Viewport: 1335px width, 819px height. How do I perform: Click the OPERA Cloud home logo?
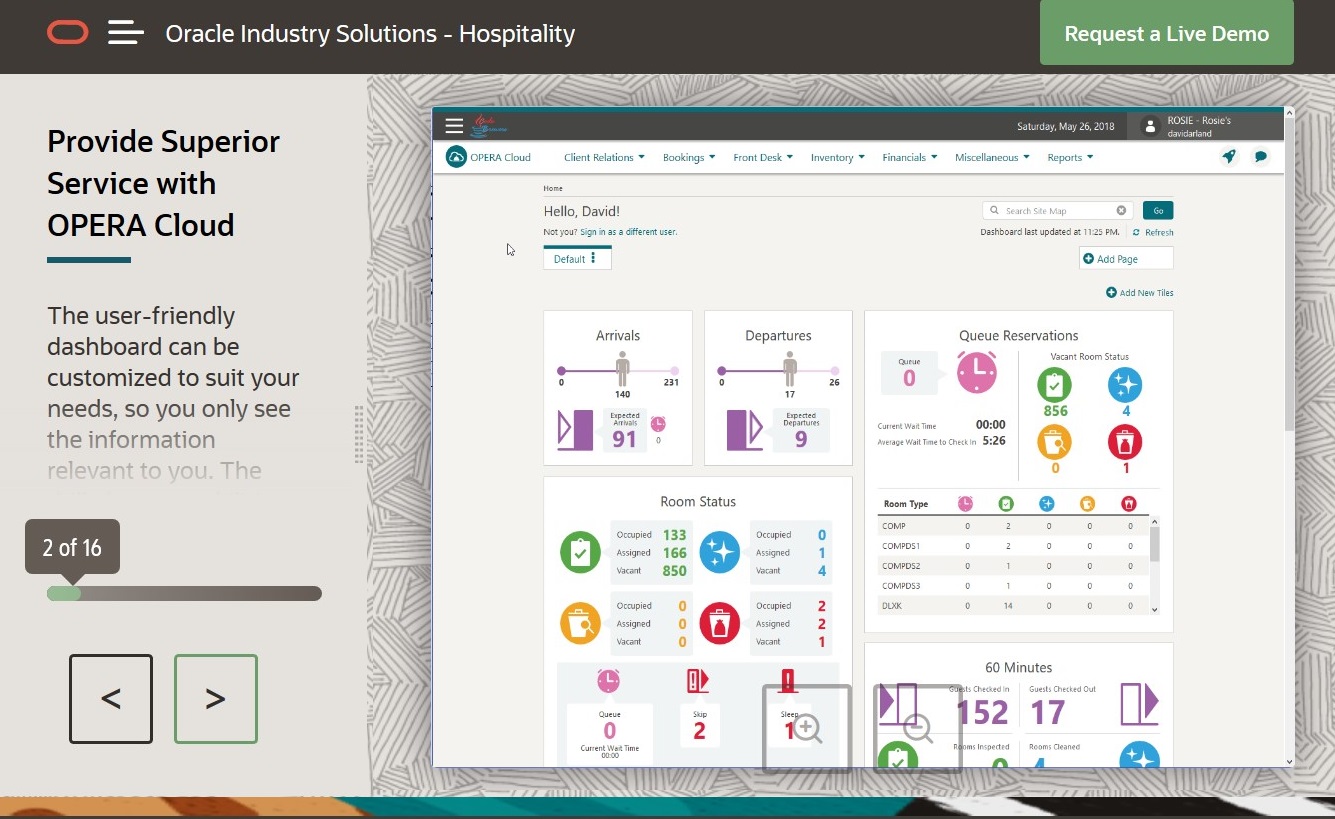[x=489, y=157]
